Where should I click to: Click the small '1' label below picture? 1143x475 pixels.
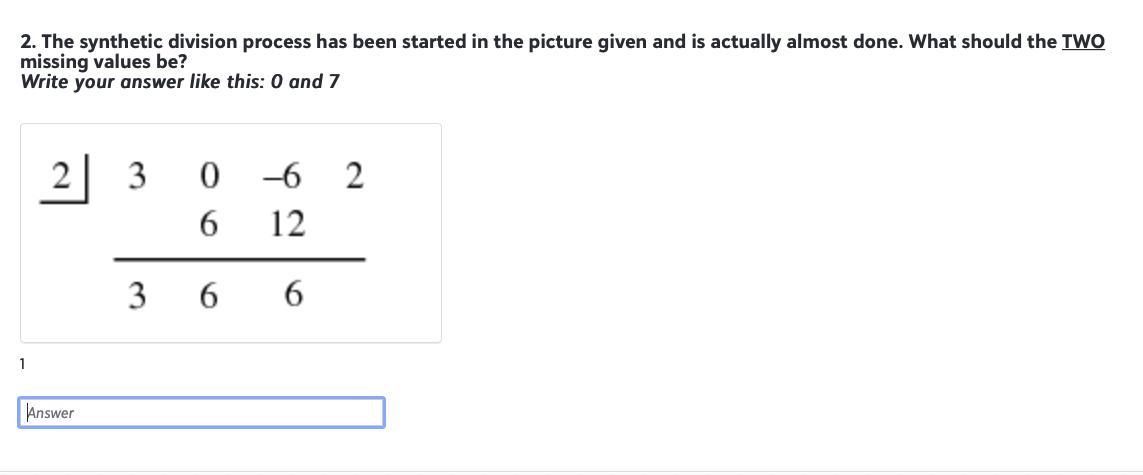[23, 364]
